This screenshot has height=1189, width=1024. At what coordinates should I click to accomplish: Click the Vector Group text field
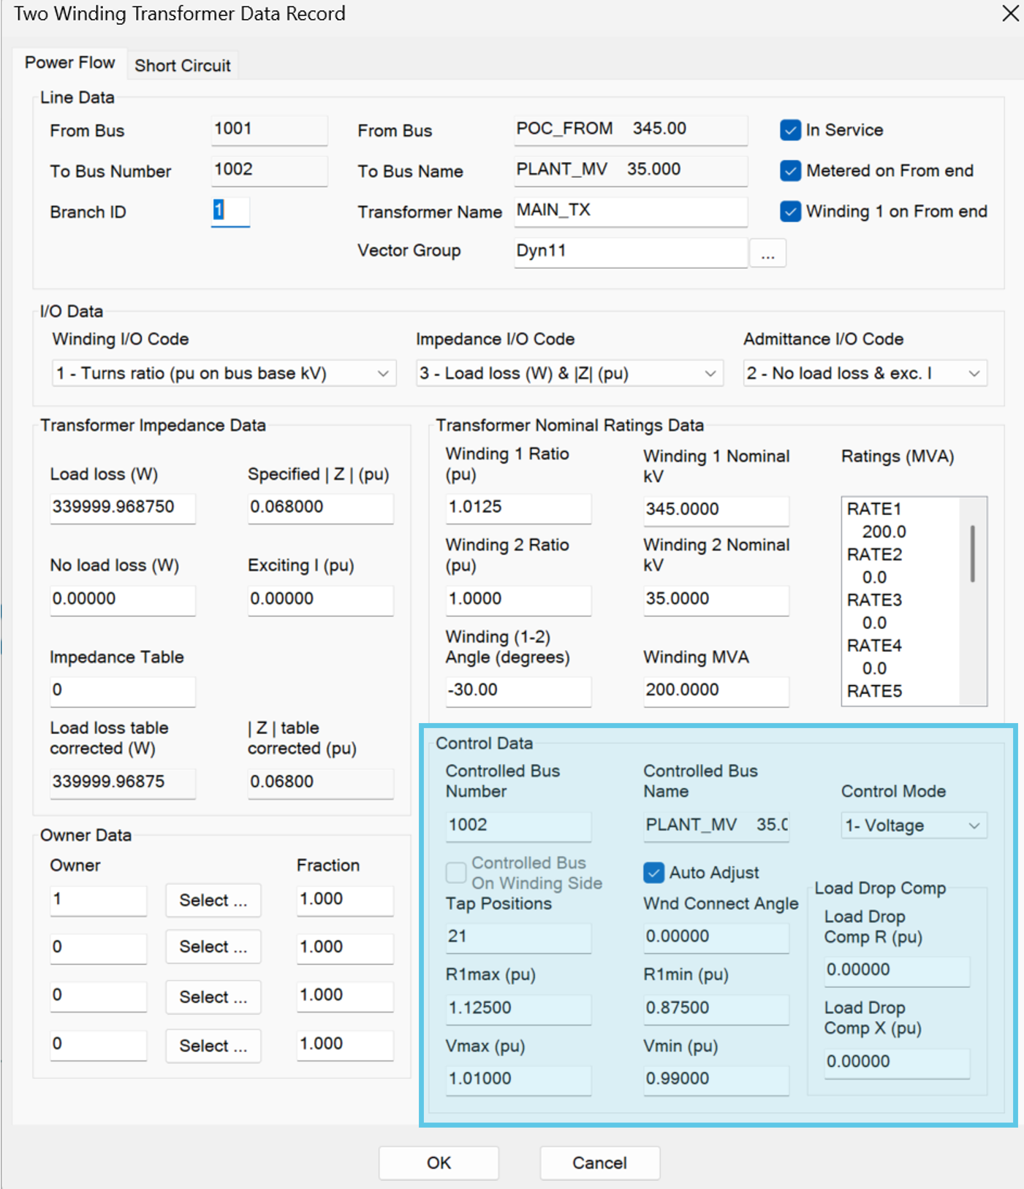click(x=630, y=252)
